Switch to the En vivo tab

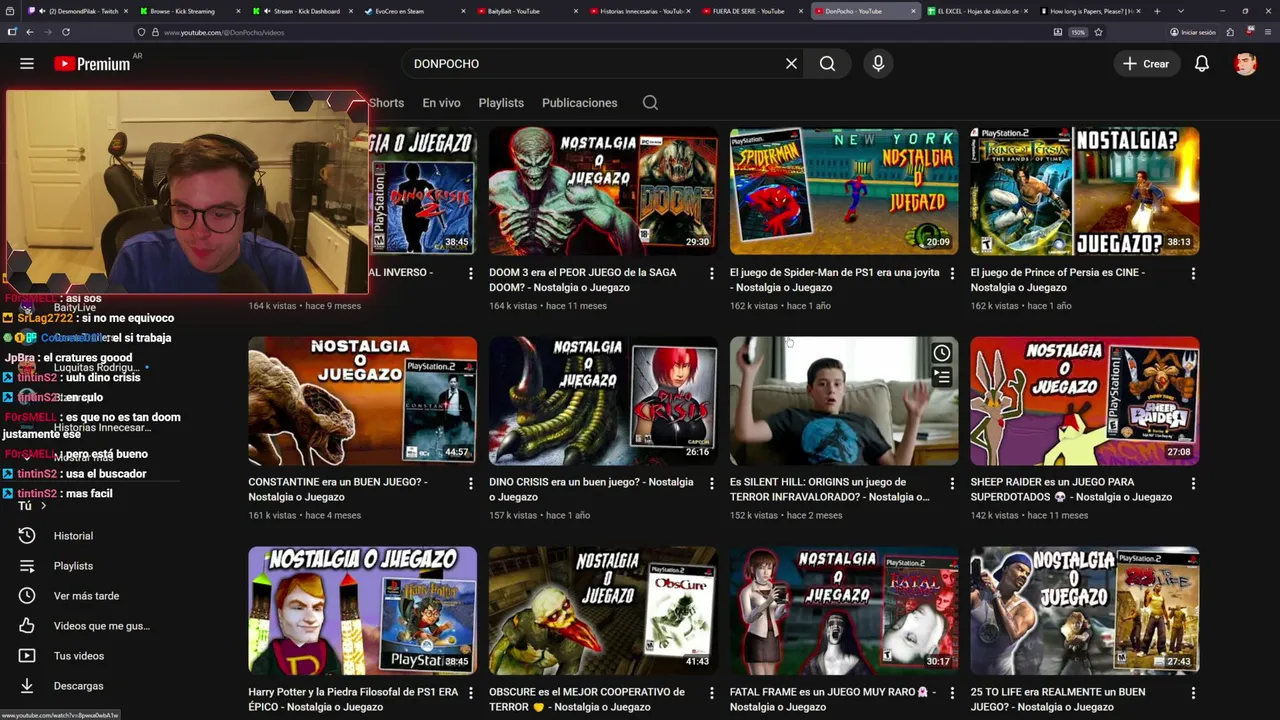click(441, 103)
